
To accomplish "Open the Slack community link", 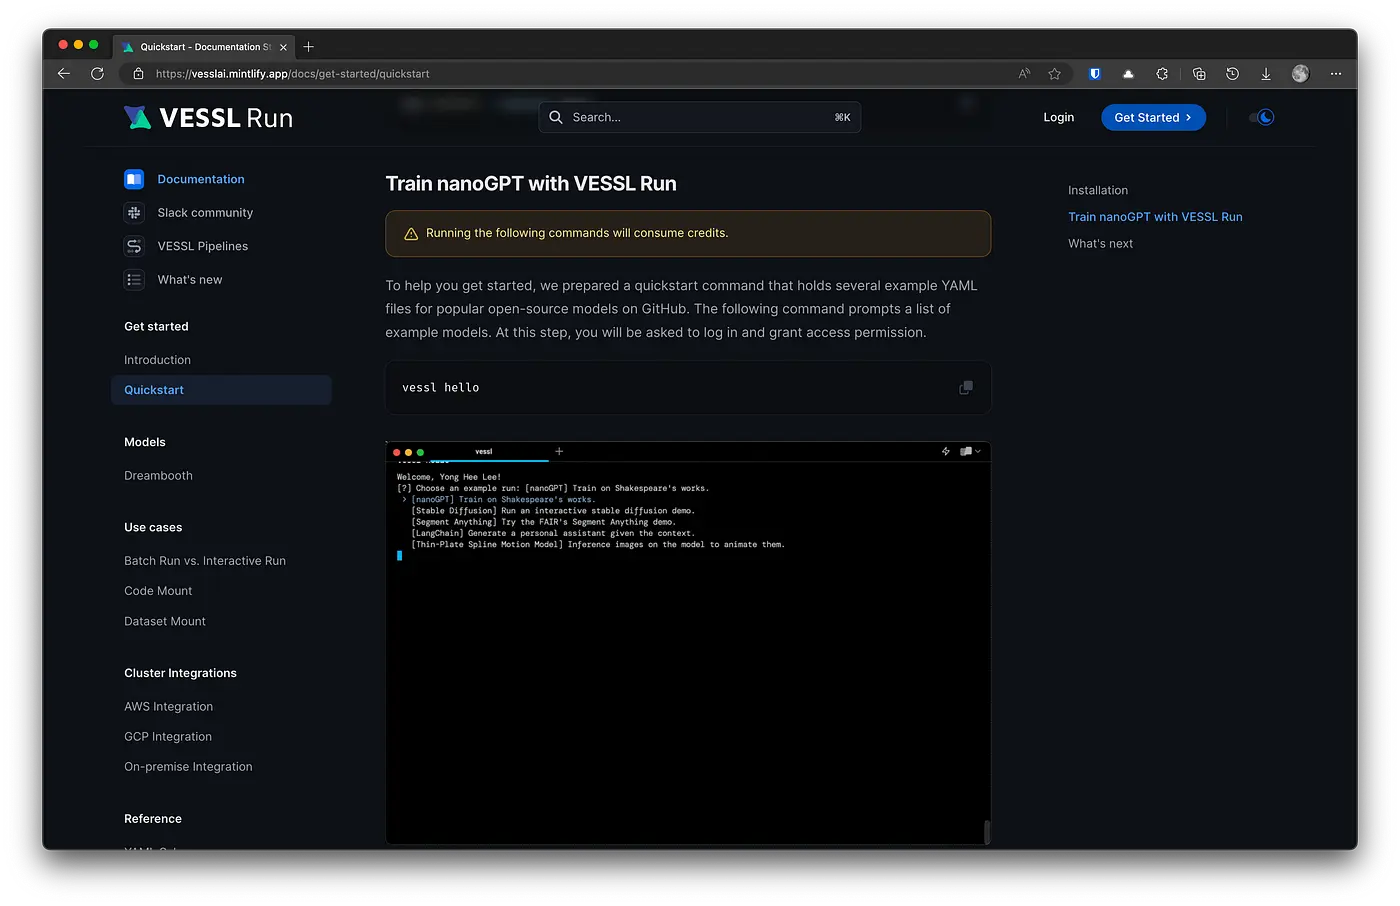I will (x=205, y=213).
